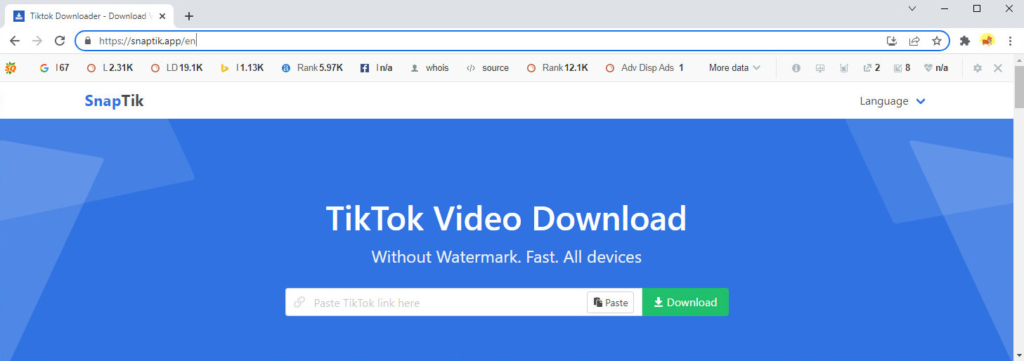The height and width of the screenshot is (361, 1024).
Task: Click the internal links count 8
Action: coord(902,67)
